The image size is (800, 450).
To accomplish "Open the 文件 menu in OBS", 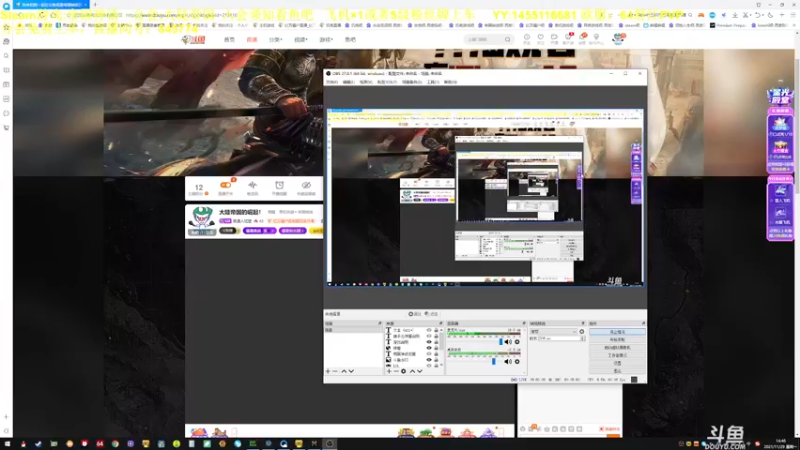I will pyautogui.click(x=332, y=82).
